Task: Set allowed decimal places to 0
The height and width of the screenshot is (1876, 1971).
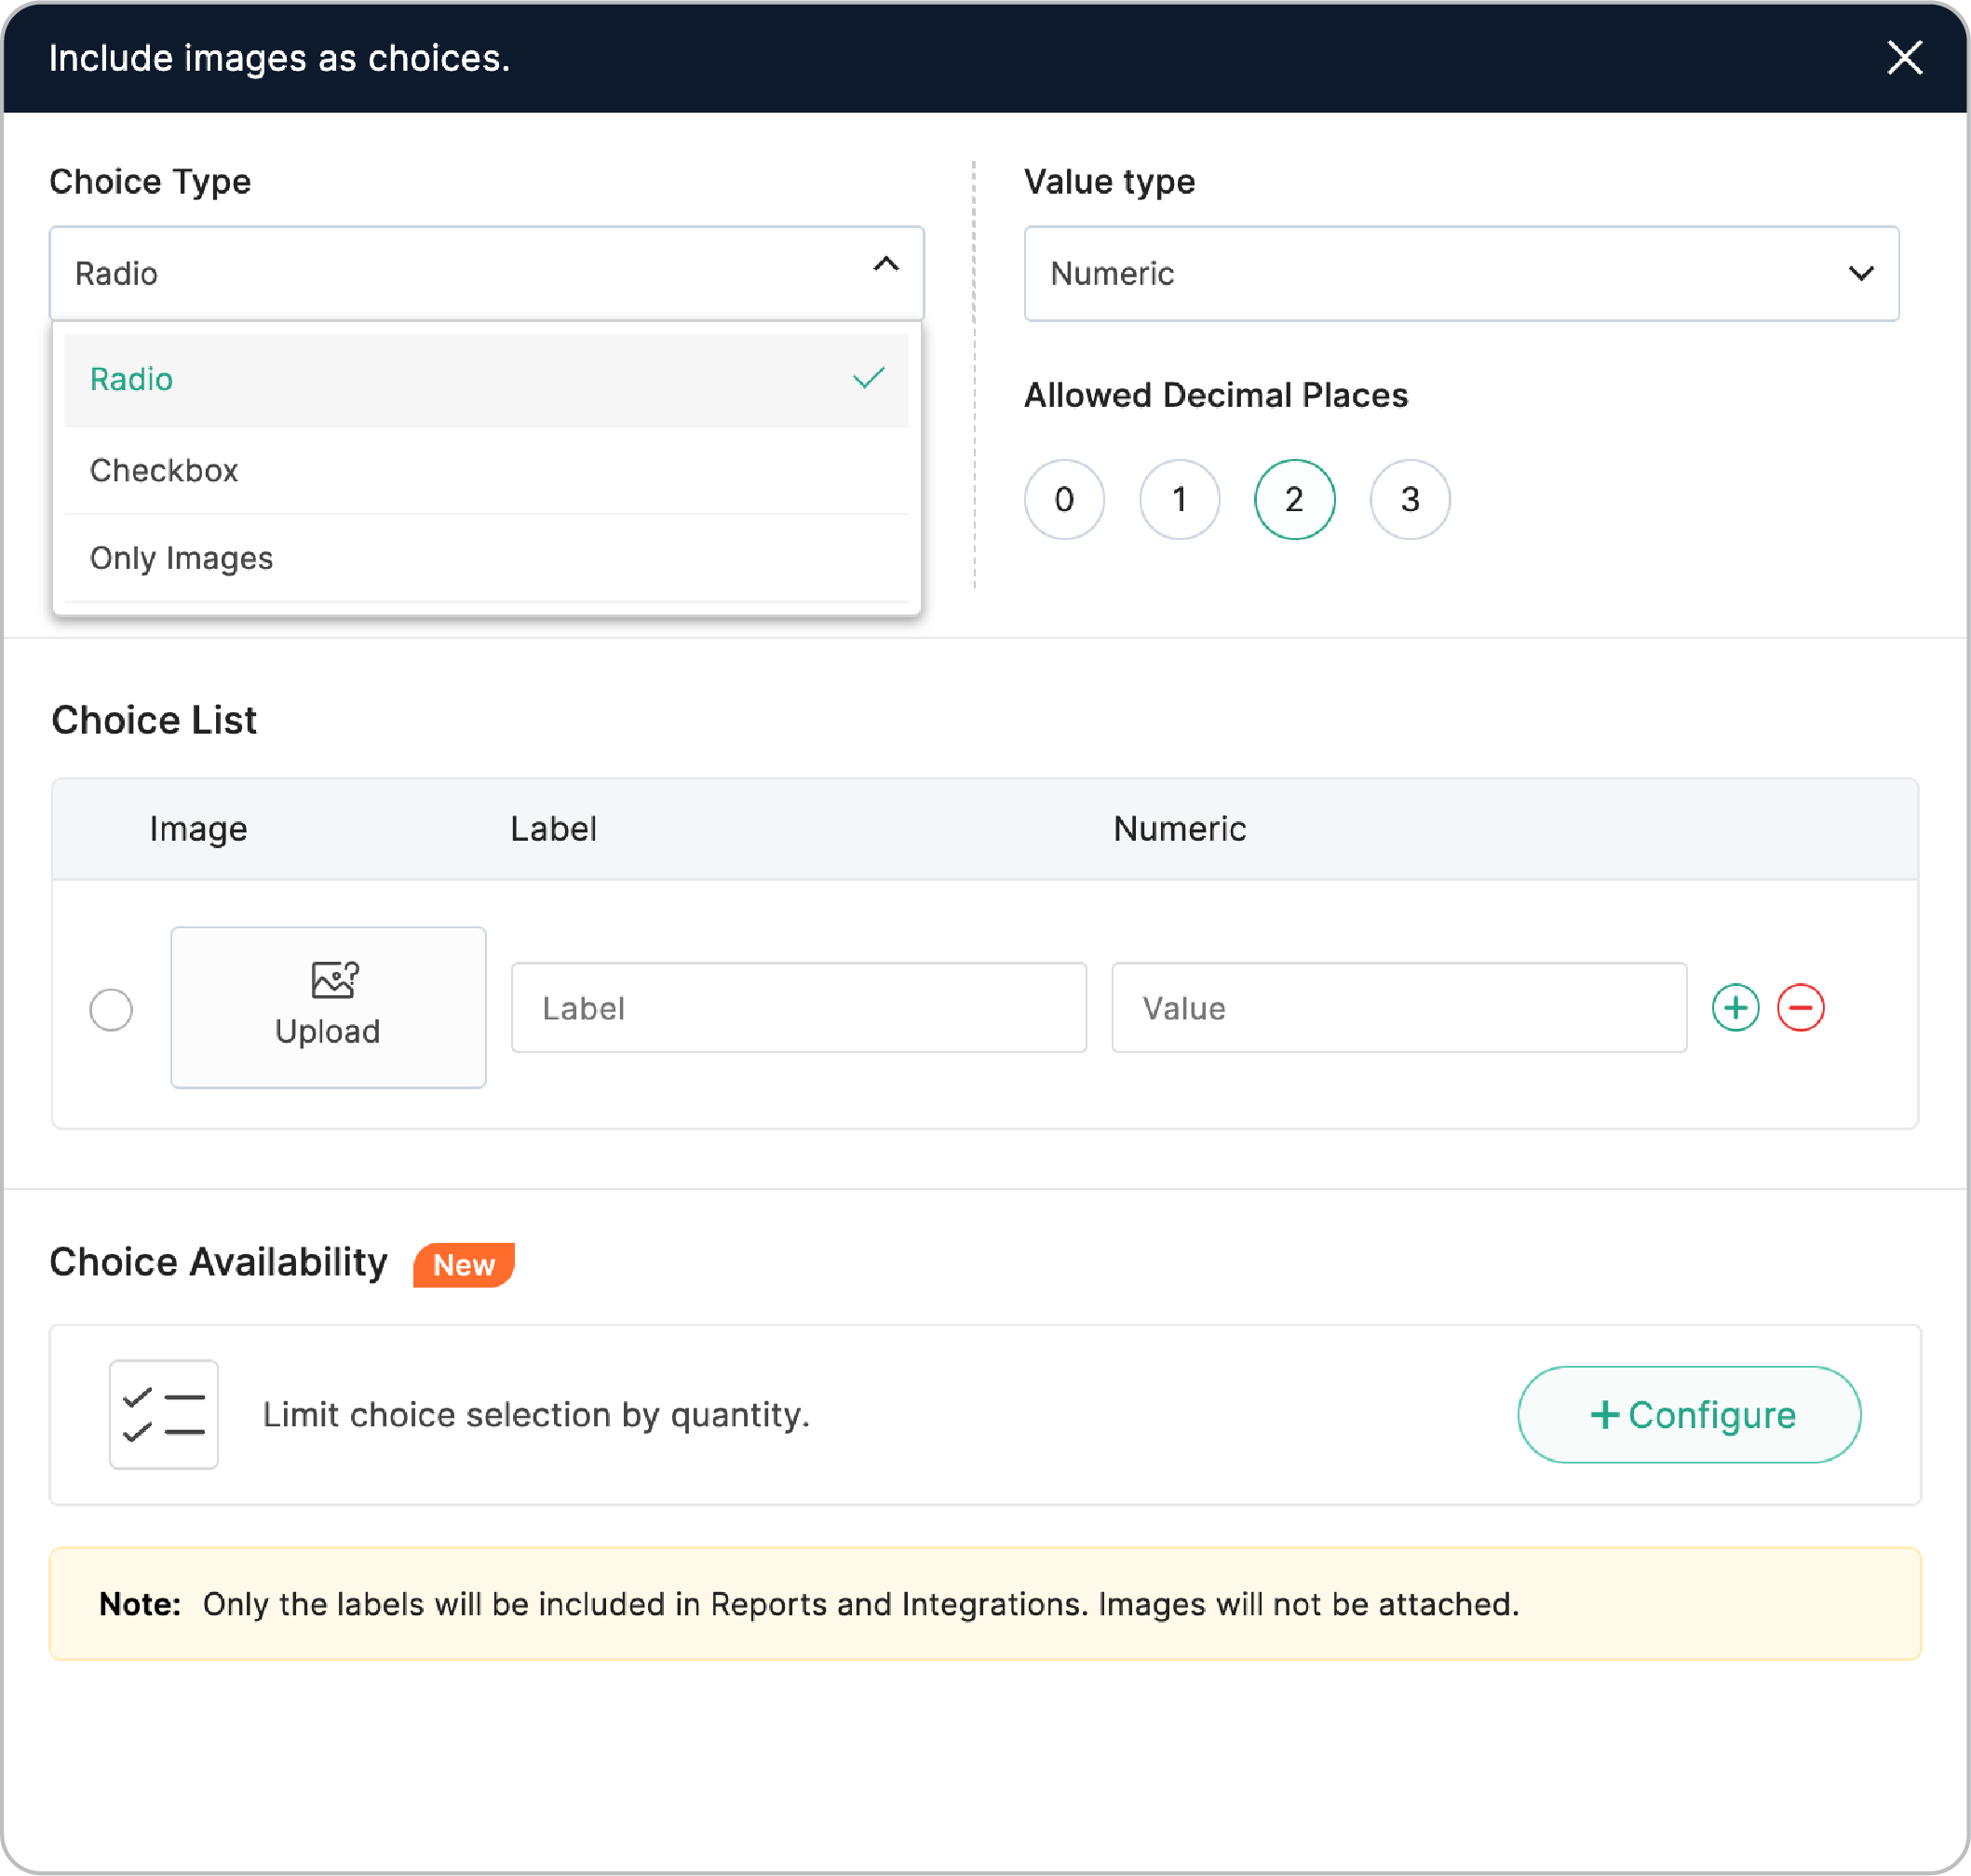Action: 1064,499
